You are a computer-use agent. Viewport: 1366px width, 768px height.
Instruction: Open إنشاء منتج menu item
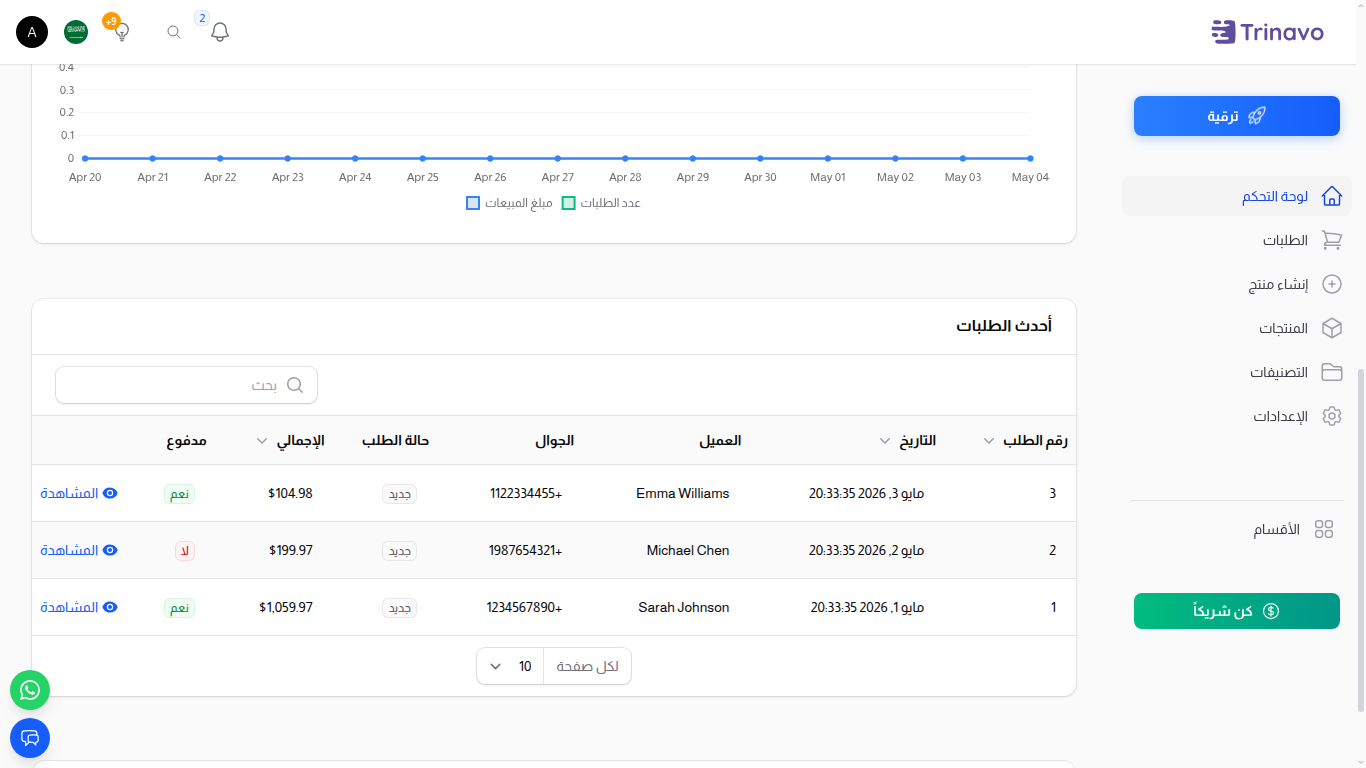coord(1237,284)
